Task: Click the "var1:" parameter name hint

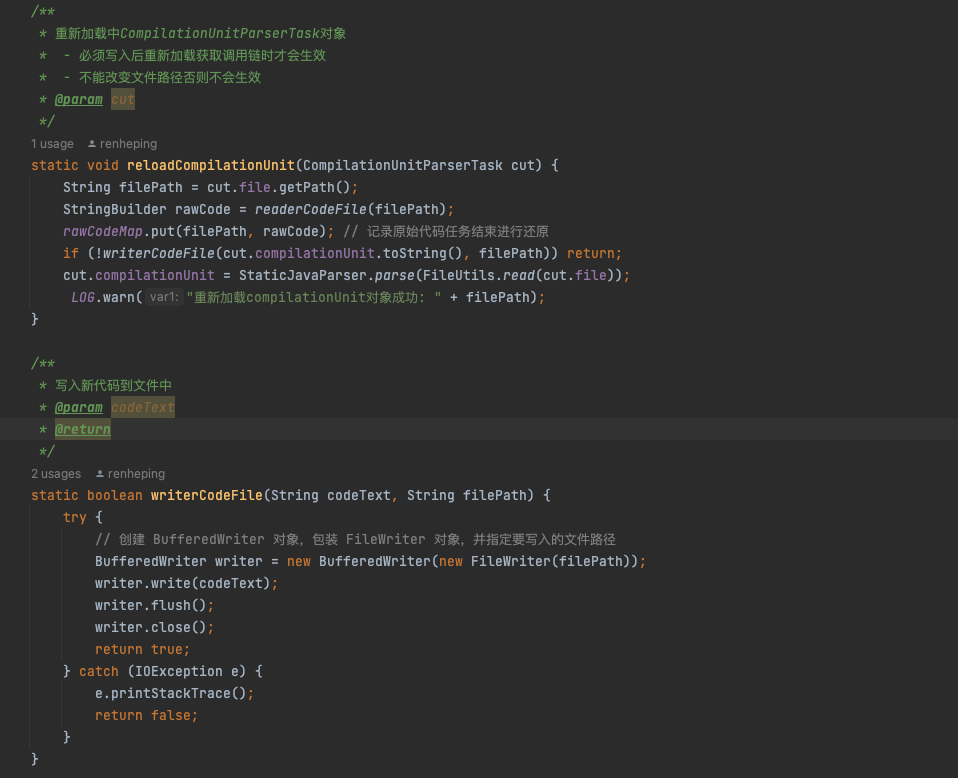Action: tap(164, 298)
